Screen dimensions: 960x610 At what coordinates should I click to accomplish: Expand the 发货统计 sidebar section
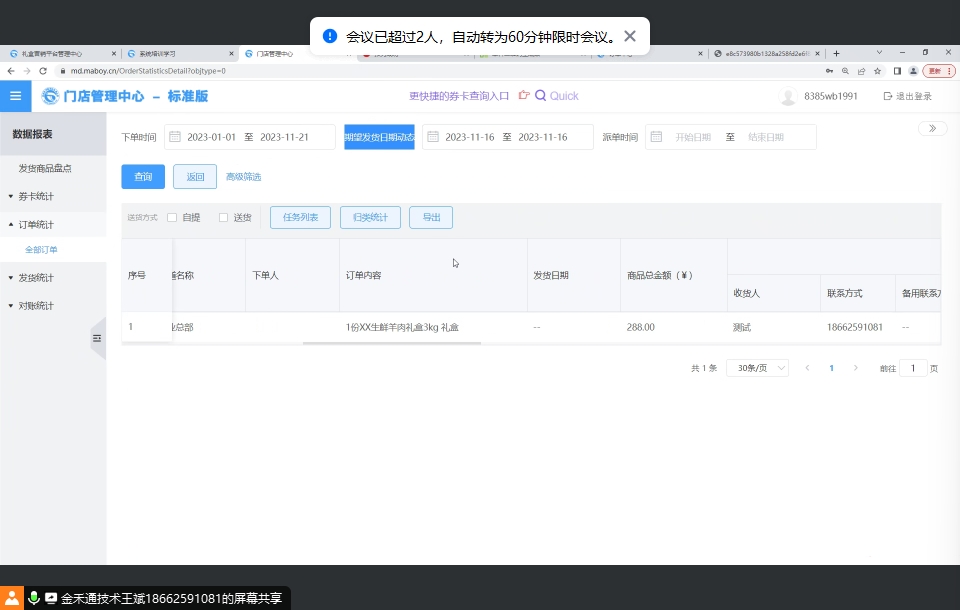point(36,277)
